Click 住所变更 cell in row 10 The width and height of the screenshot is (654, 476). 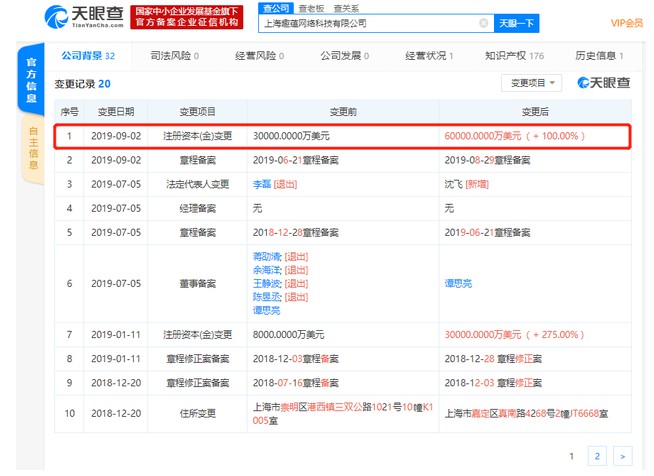click(197, 413)
